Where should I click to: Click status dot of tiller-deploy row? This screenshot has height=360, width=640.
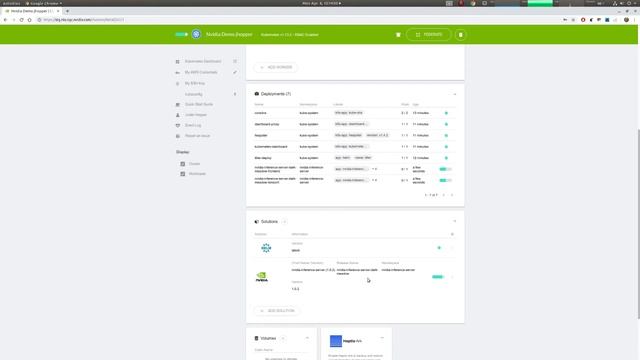[446, 158]
